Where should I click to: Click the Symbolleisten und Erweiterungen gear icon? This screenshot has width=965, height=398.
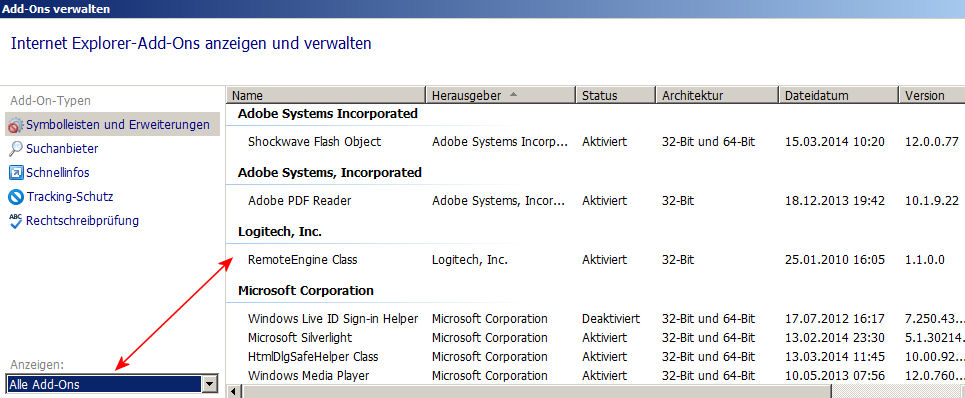[15, 125]
